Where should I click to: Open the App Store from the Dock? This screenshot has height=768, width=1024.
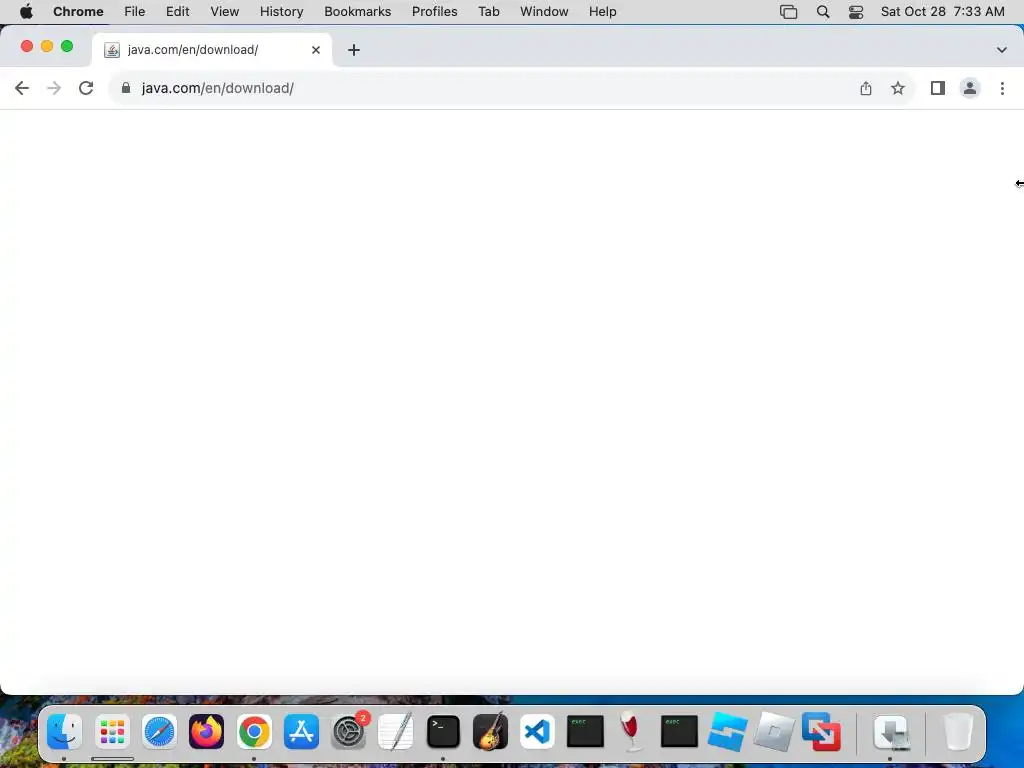click(x=301, y=731)
